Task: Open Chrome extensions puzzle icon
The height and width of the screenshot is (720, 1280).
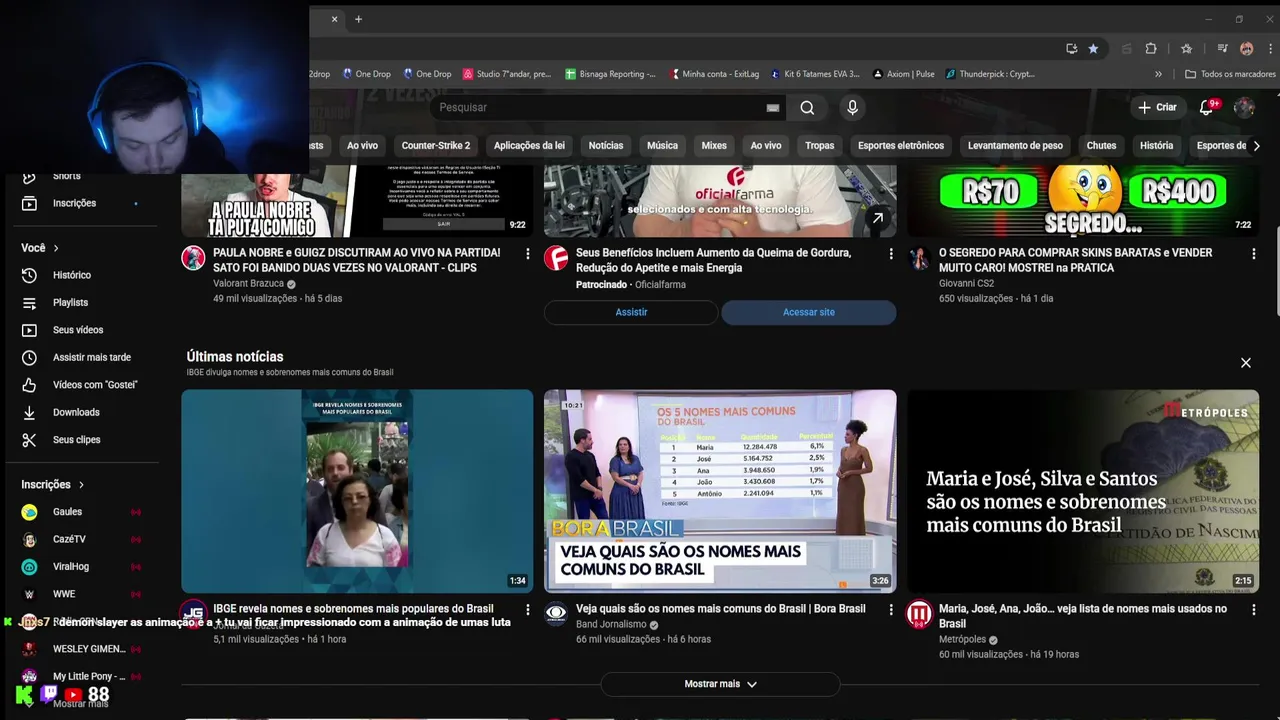Action: [x=1151, y=48]
